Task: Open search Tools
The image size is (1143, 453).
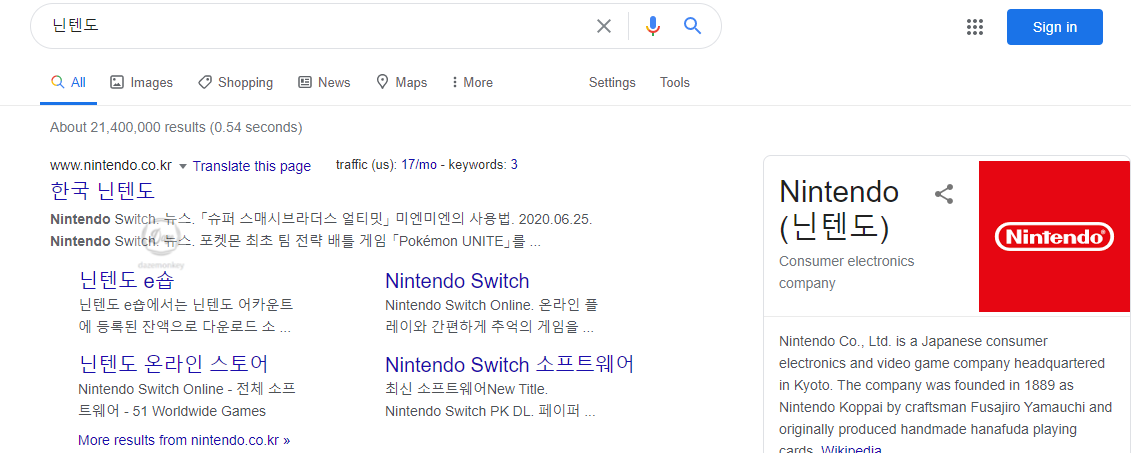Action: tap(675, 82)
